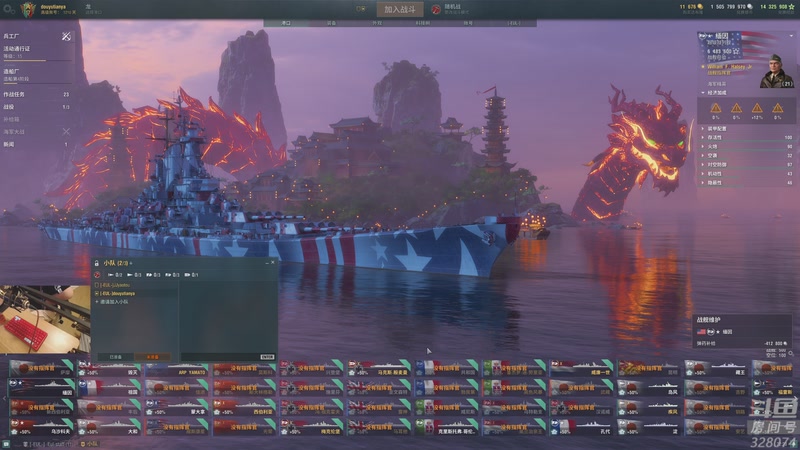Expand the 火炮 stat row

[746, 146]
